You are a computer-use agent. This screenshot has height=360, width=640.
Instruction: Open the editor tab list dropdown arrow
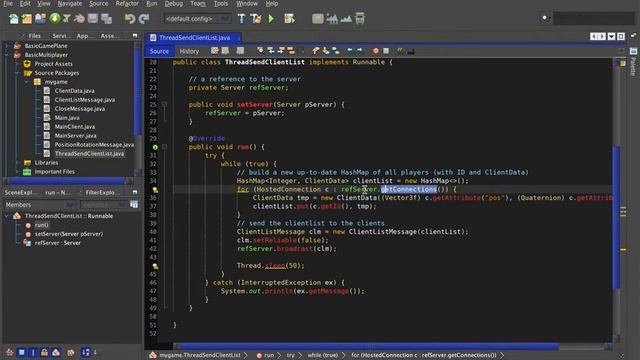(x=611, y=37)
